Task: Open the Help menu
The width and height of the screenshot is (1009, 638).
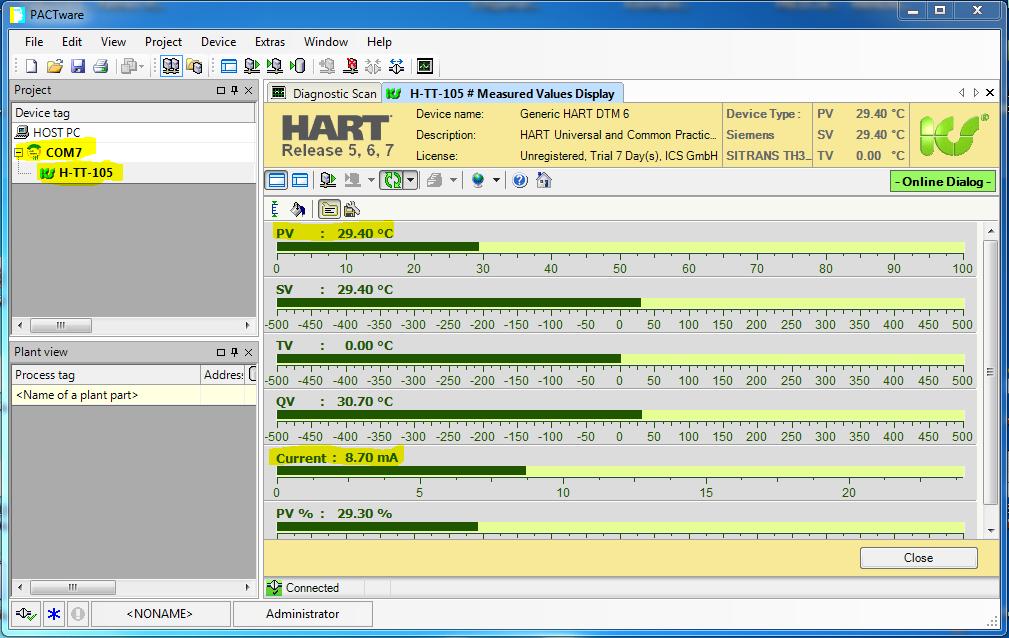Action: pos(379,42)
